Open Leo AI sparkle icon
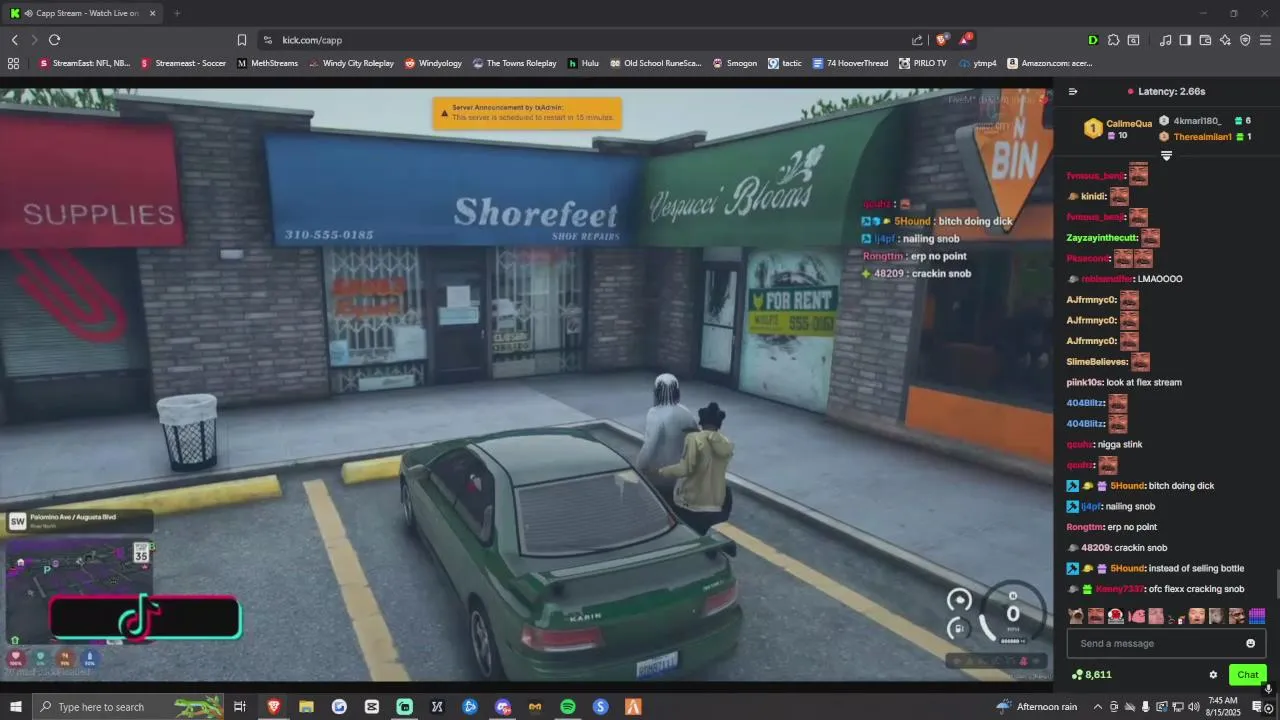The image size is (1280, 720). click(1225, 40)
